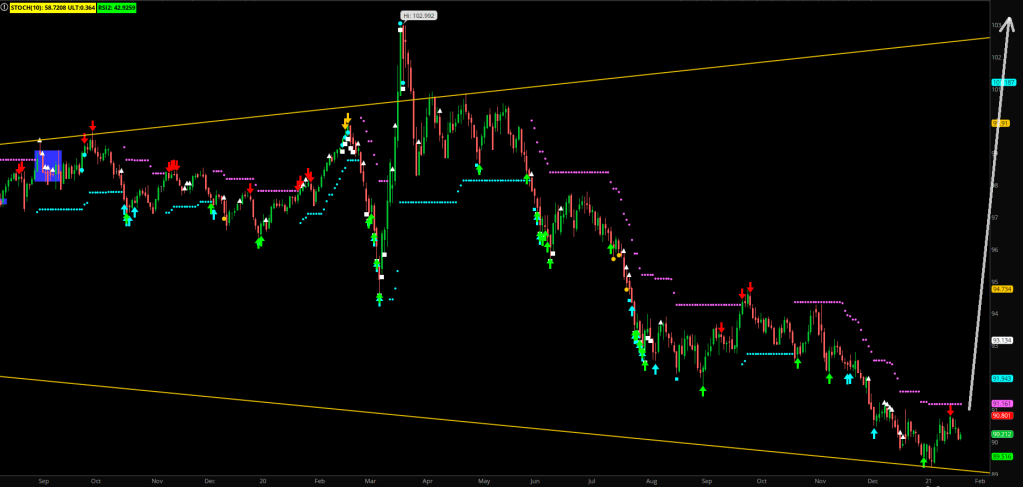Click the blue highlighted box near September

[x=48, y=166]
